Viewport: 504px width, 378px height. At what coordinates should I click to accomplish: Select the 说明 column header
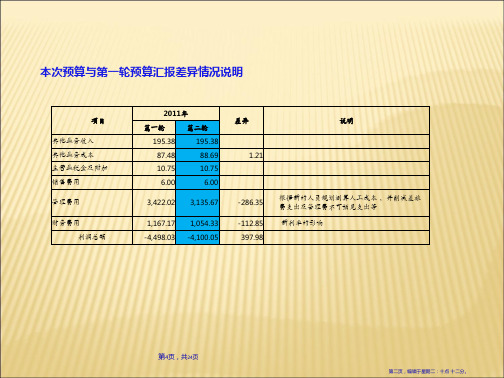(x=346, y=121)
